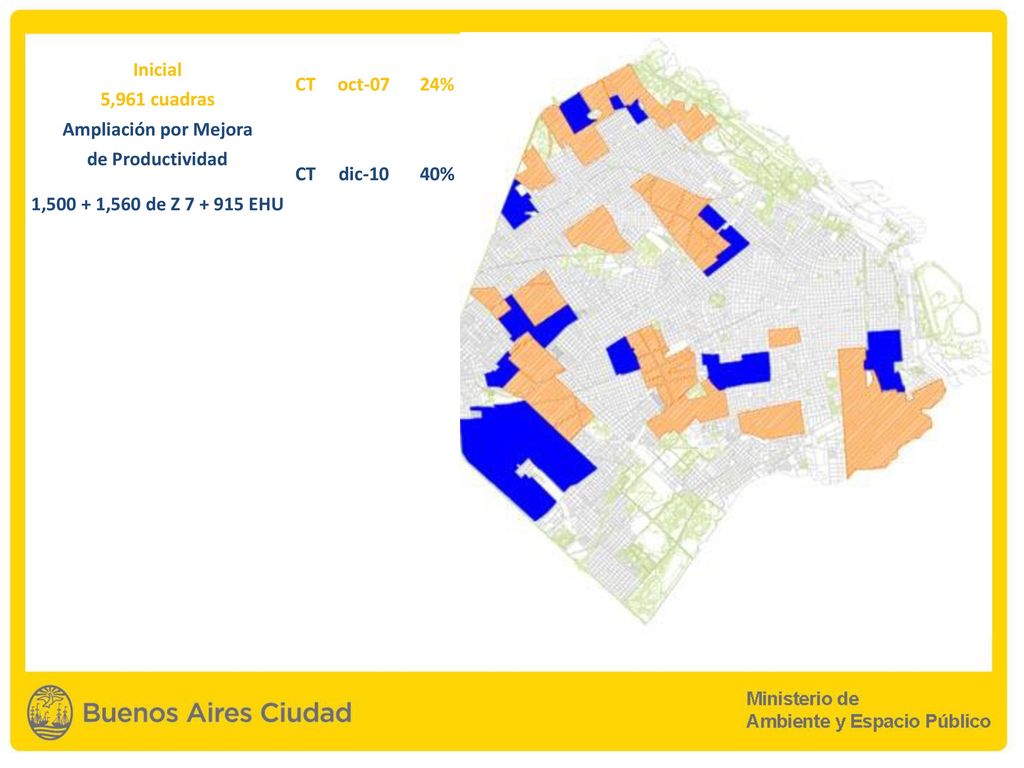Click 'Ampliación por Mejora' text
Image resolution: width=1024 pixels, height=768 pixels.
pos(157,129)
